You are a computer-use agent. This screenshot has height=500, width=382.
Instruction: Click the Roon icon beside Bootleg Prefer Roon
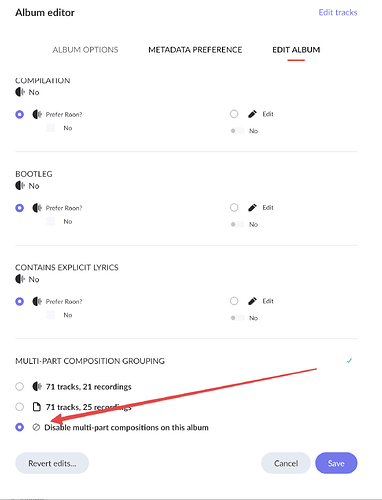(37, 208)
